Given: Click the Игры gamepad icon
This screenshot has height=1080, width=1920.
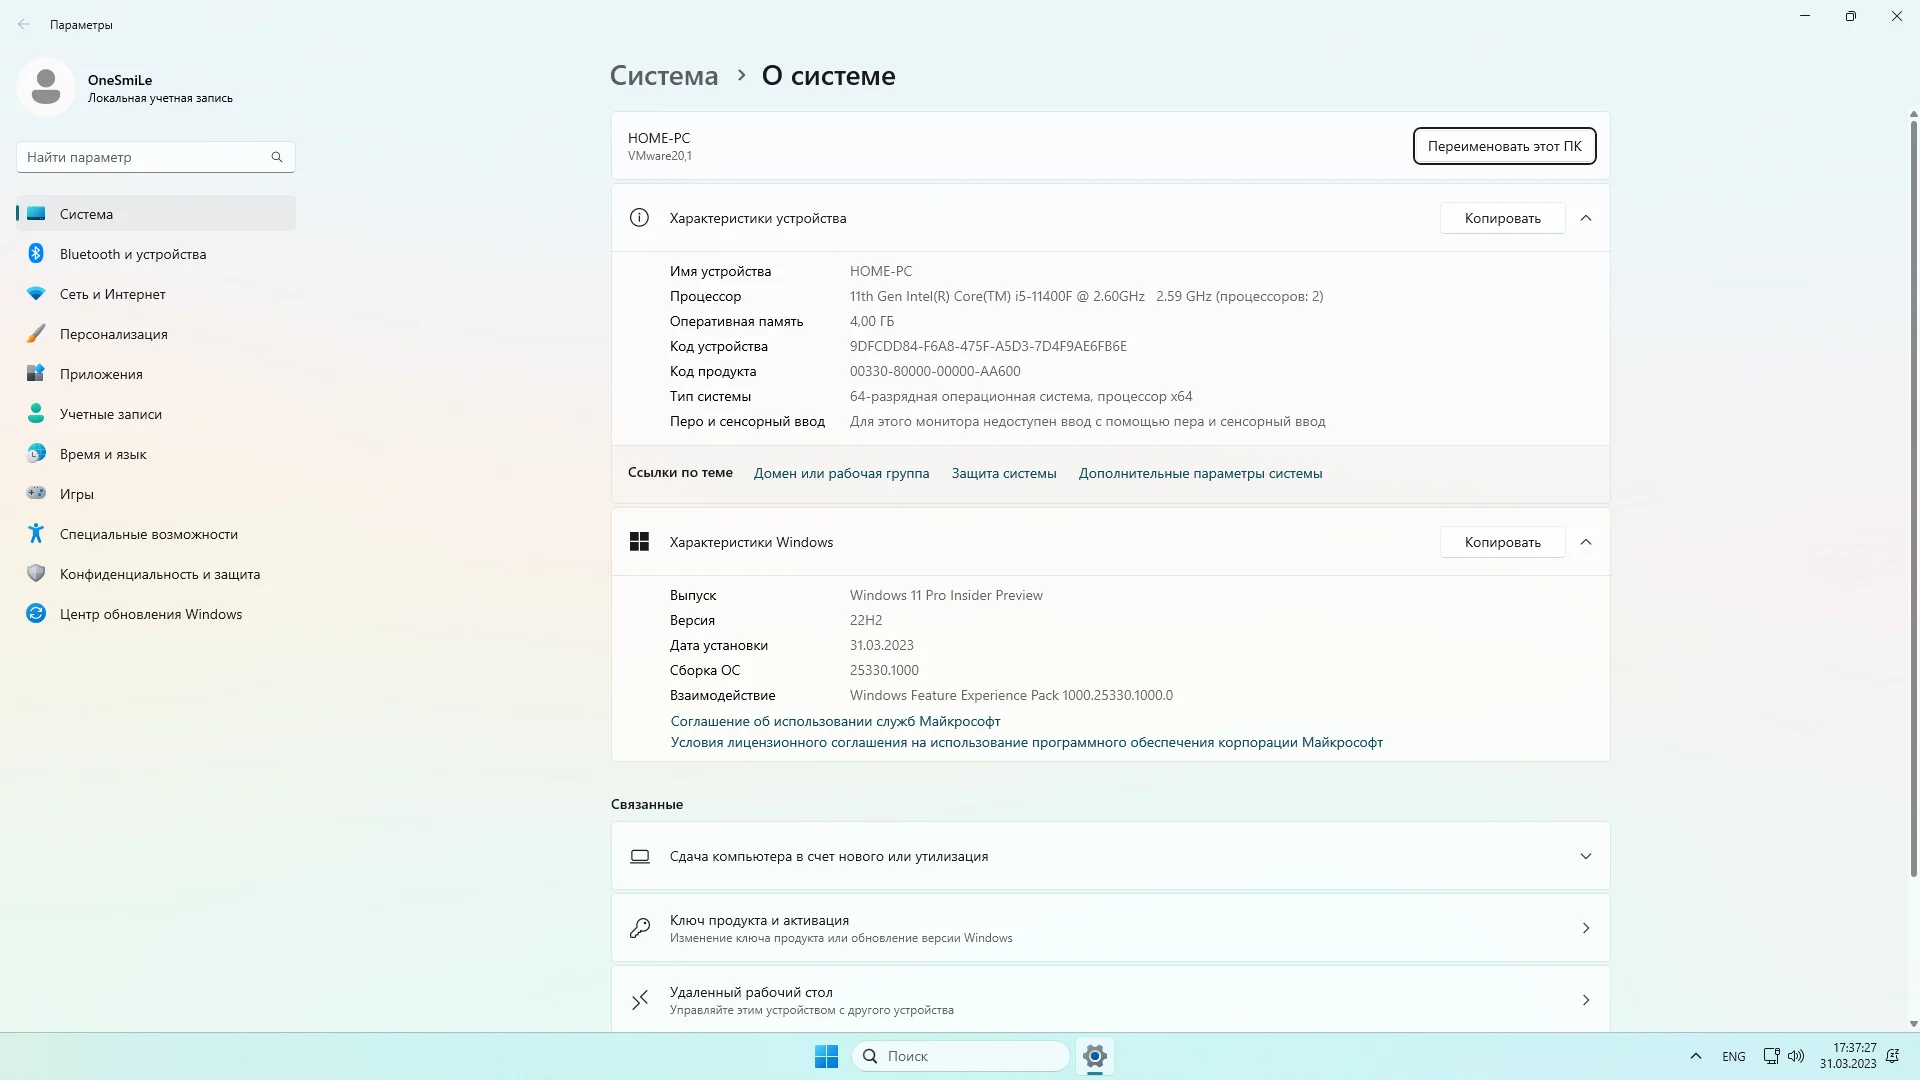Looking at the screenshot, I should pyautogui.click(x=36, y=493).
